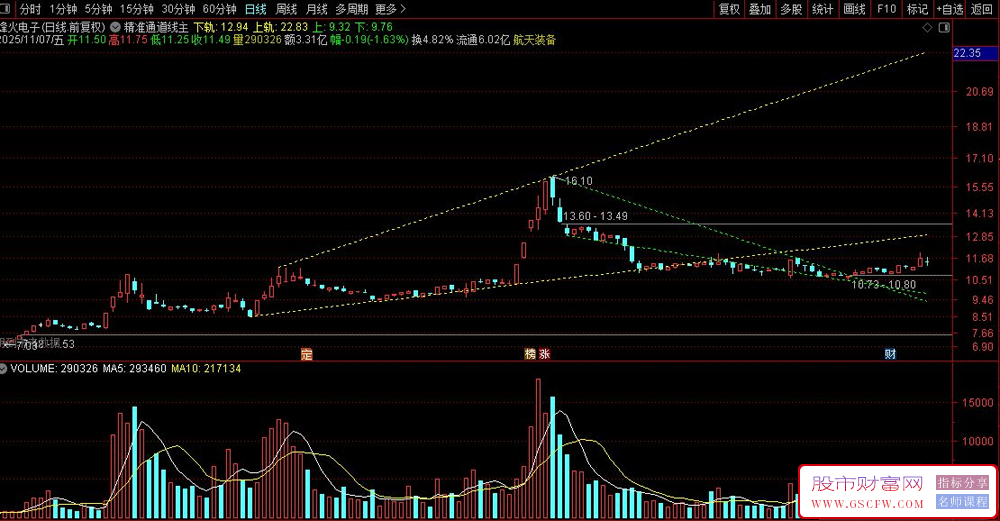Open the 多周期 multi-period view

(352, 10)
